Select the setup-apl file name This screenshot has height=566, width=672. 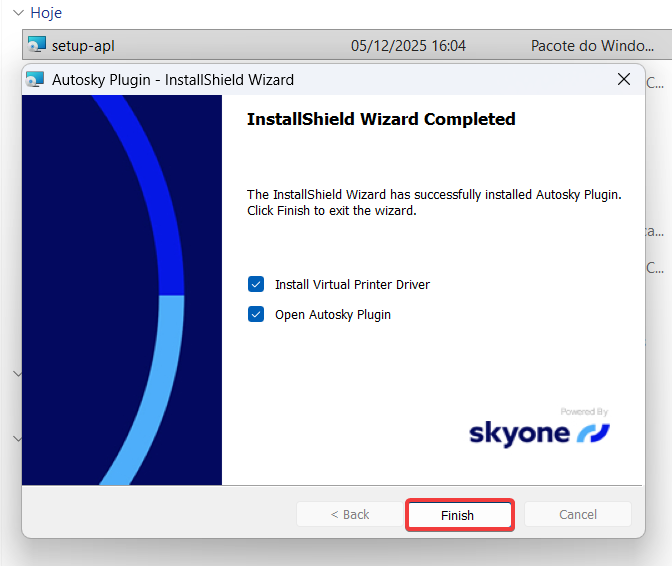(x=84, y=46)
